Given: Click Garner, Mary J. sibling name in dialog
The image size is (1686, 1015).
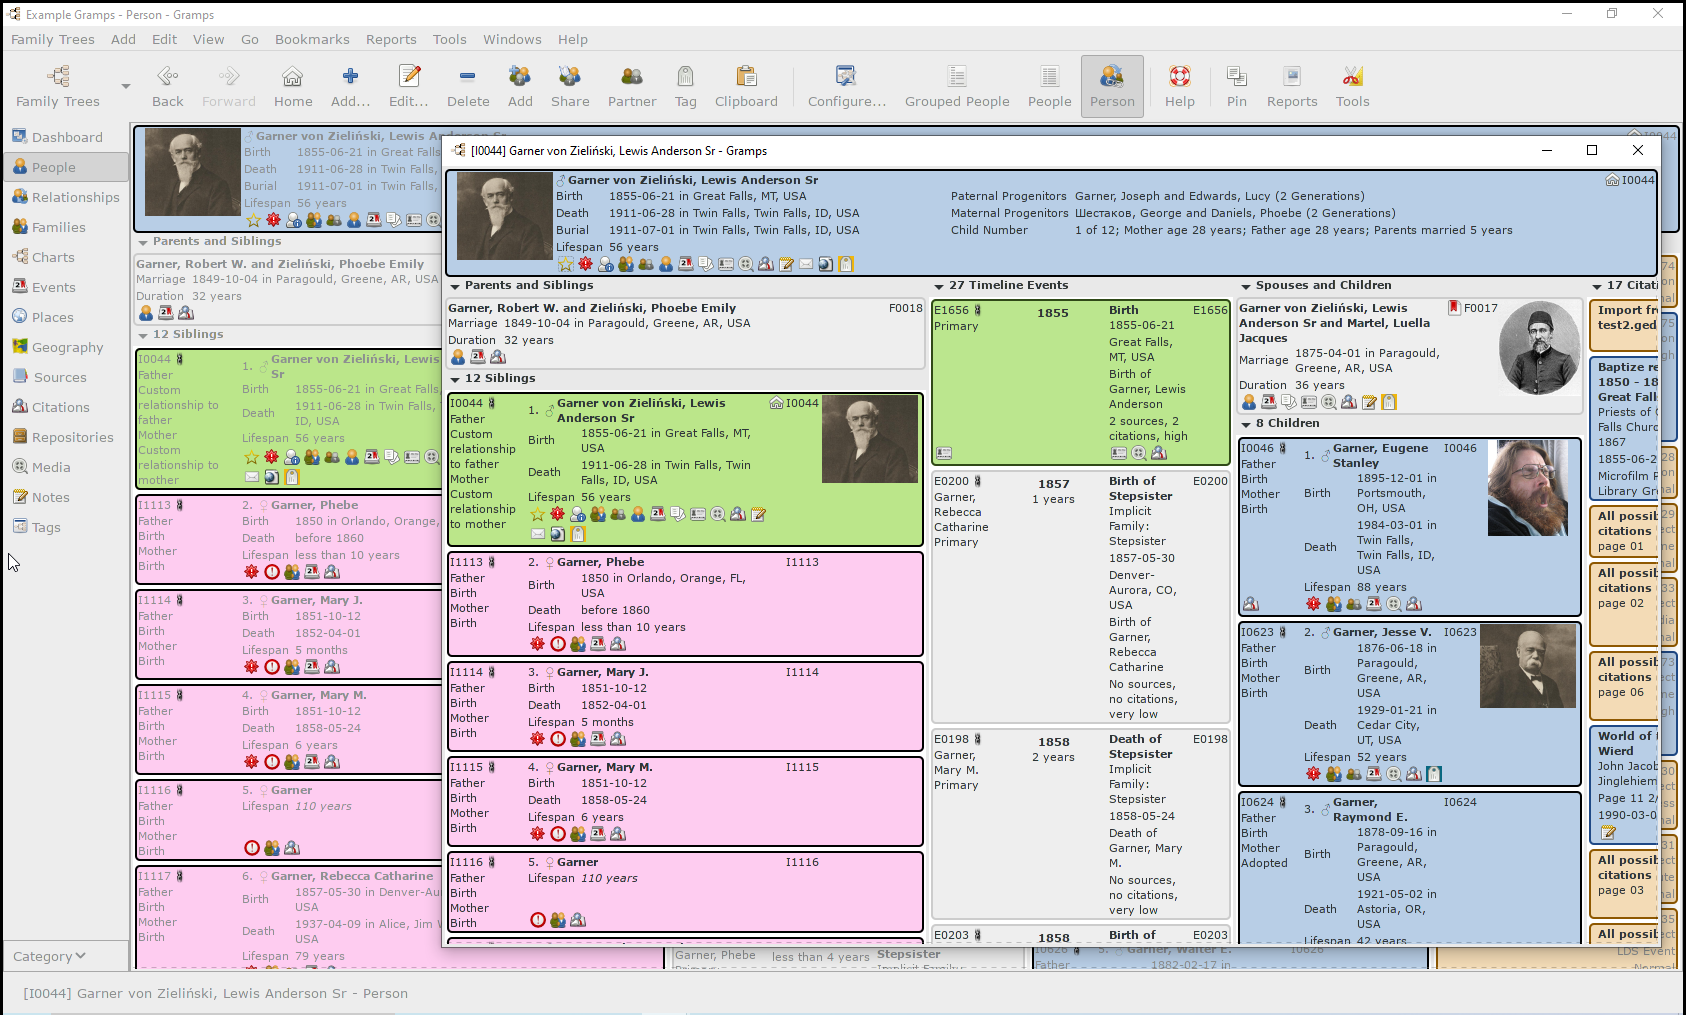Looking at the screenshot, I should pyautogui.click(x=602, y=672).
